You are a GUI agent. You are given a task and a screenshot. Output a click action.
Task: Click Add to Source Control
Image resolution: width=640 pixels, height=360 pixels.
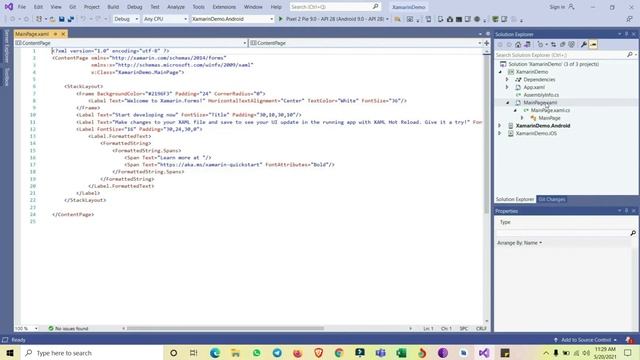[586, 340]
